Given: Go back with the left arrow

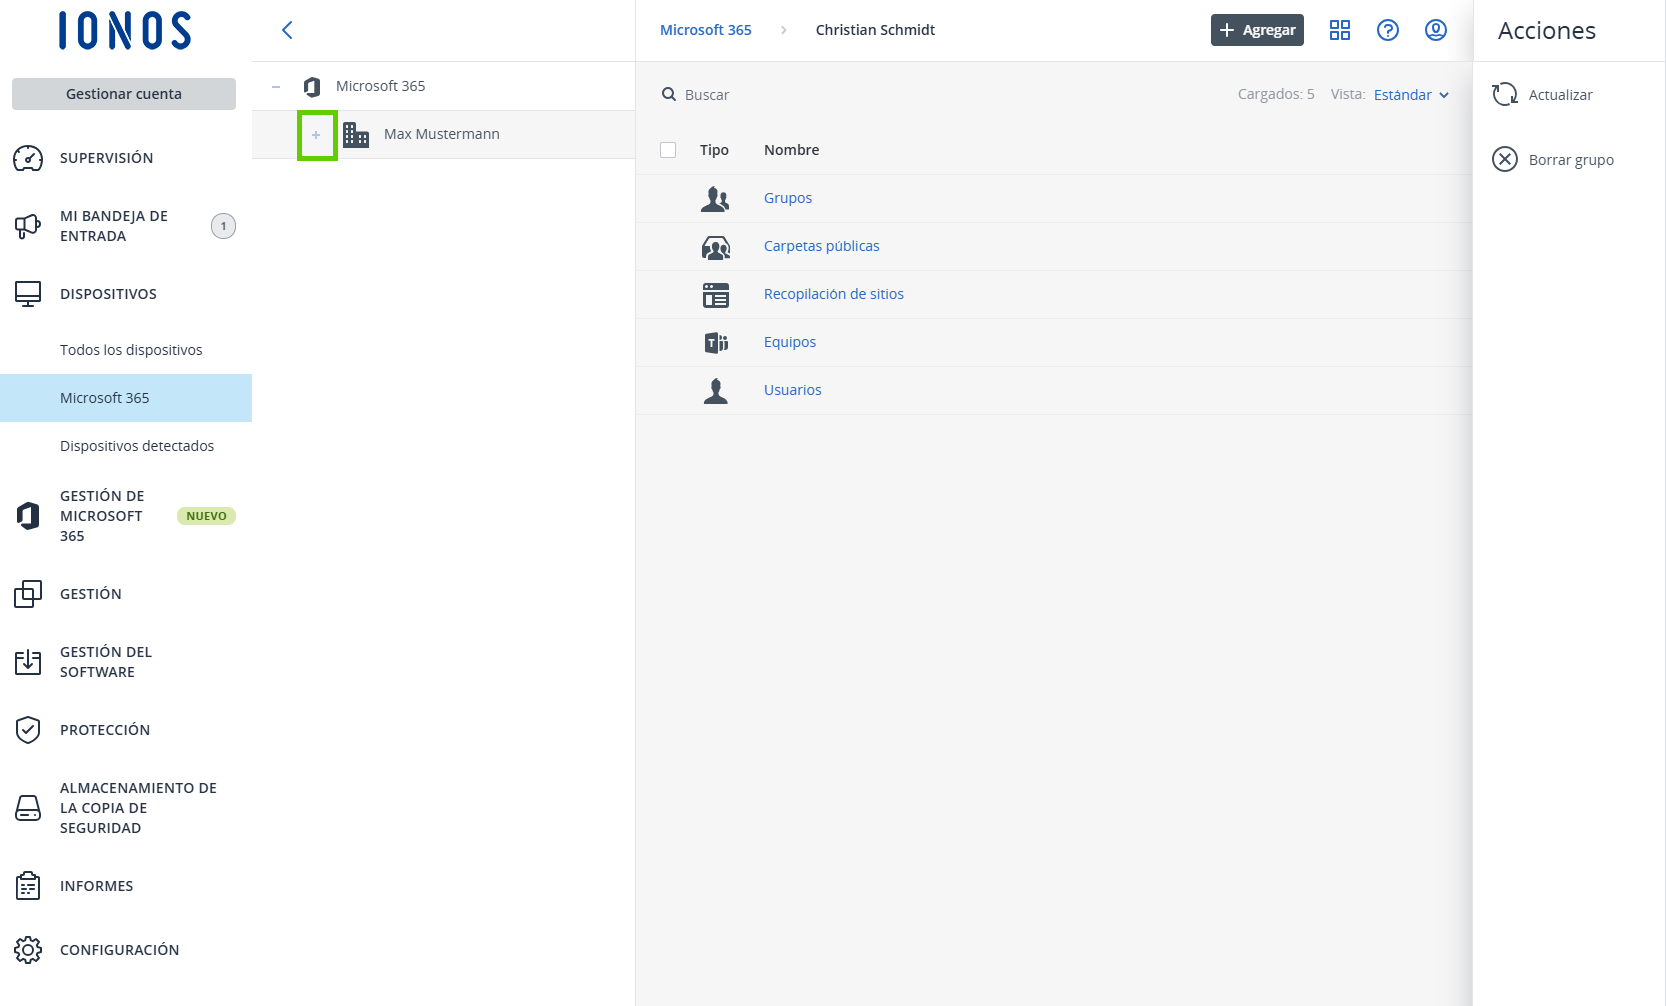Looking at the screenshot, I should 287,30.
